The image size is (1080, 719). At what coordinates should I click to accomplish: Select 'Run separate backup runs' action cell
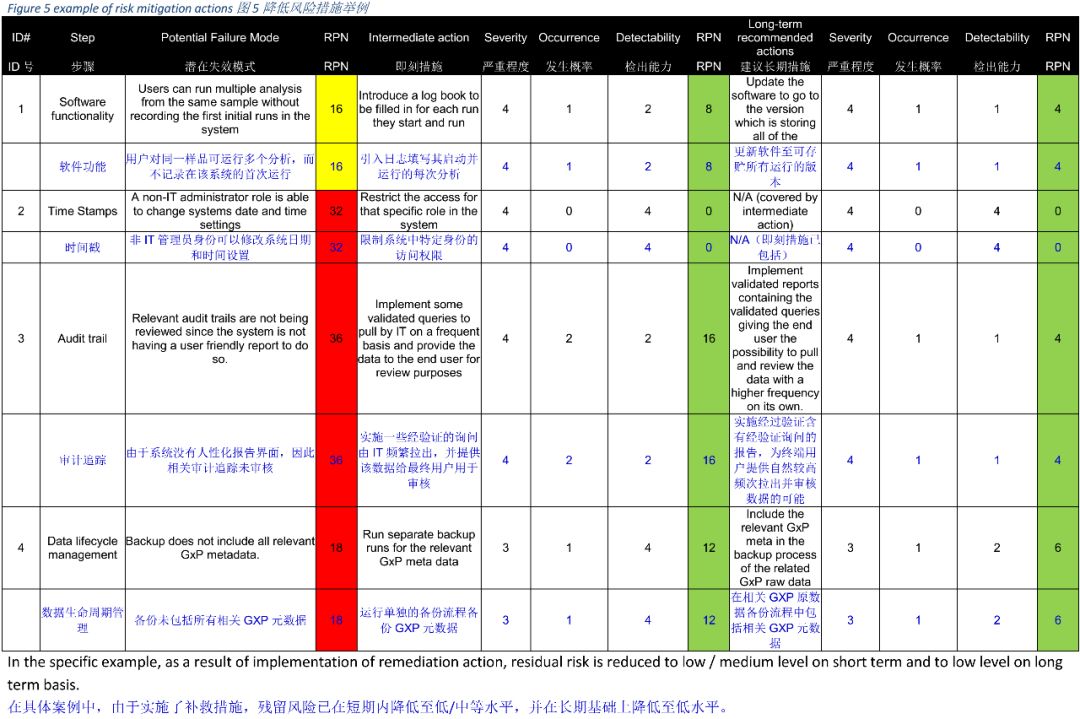click(x=419, y=548)
